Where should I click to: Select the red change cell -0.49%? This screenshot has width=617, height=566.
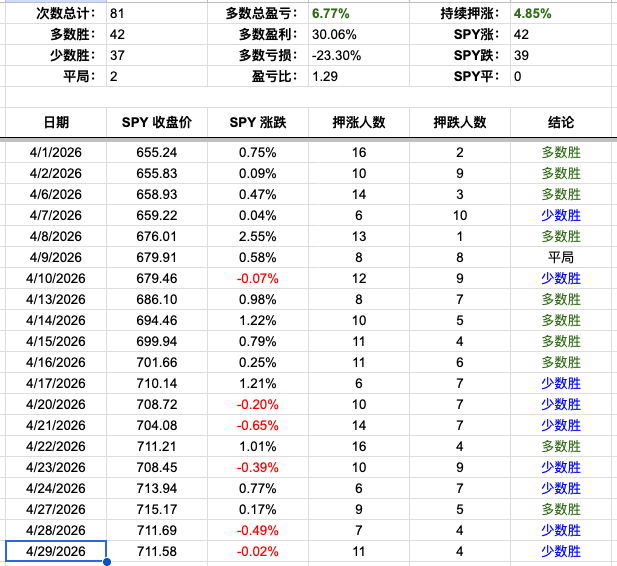click(258, 530)
